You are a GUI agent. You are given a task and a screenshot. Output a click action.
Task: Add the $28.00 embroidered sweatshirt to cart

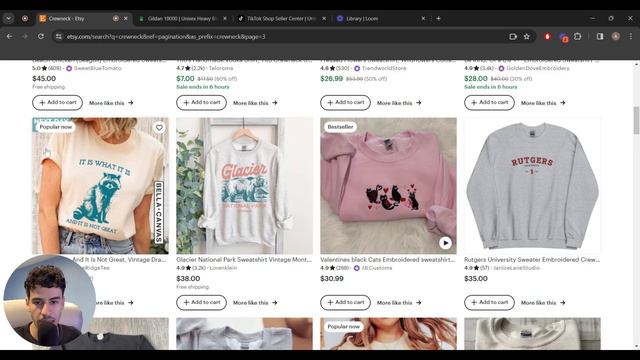[489, 102]
